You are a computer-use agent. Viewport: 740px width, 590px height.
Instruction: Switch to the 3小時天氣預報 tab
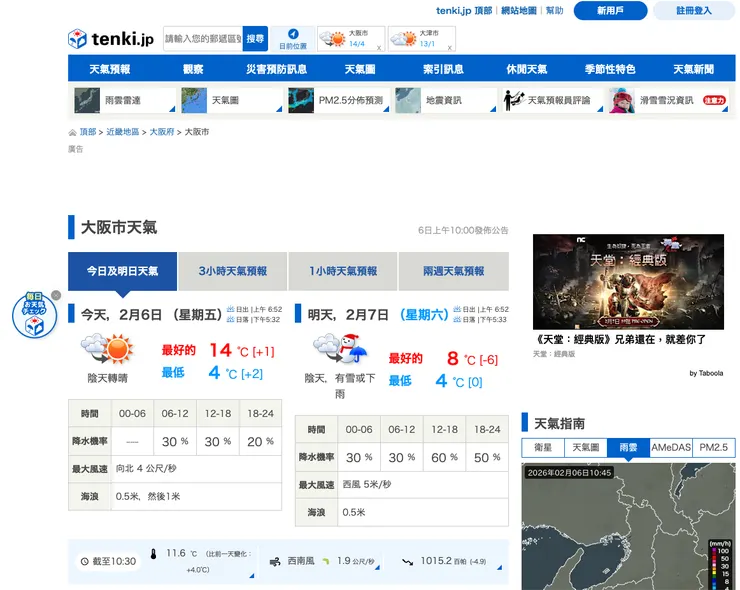233,271
